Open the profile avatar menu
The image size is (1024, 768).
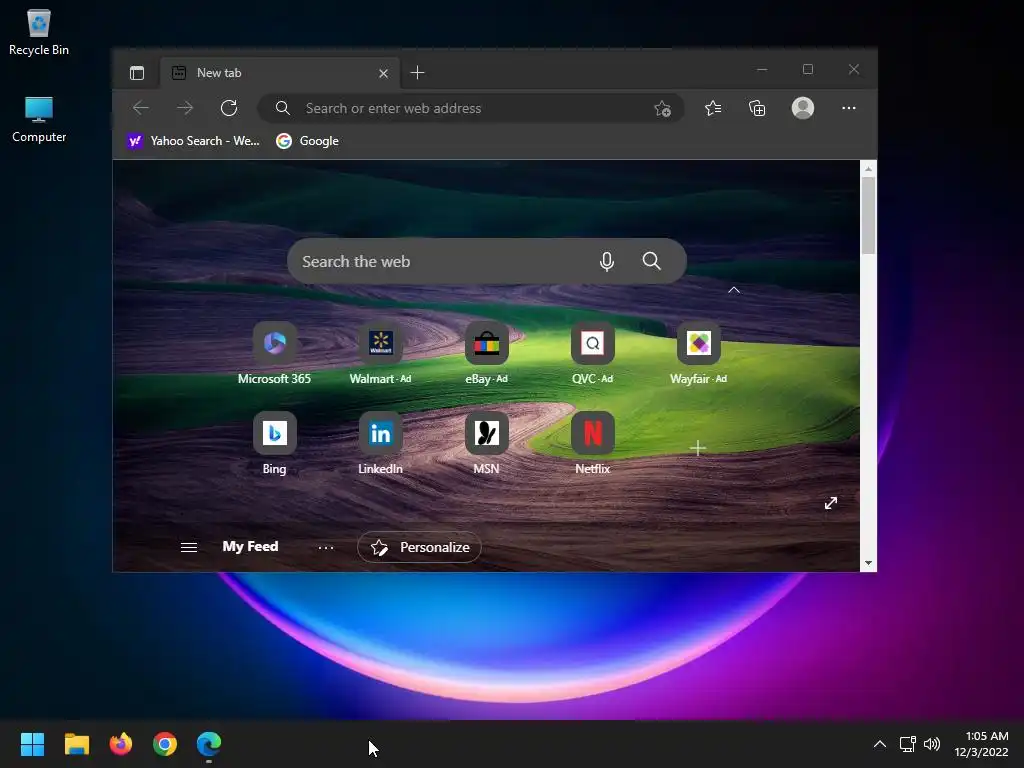click(x=803, y=108)
